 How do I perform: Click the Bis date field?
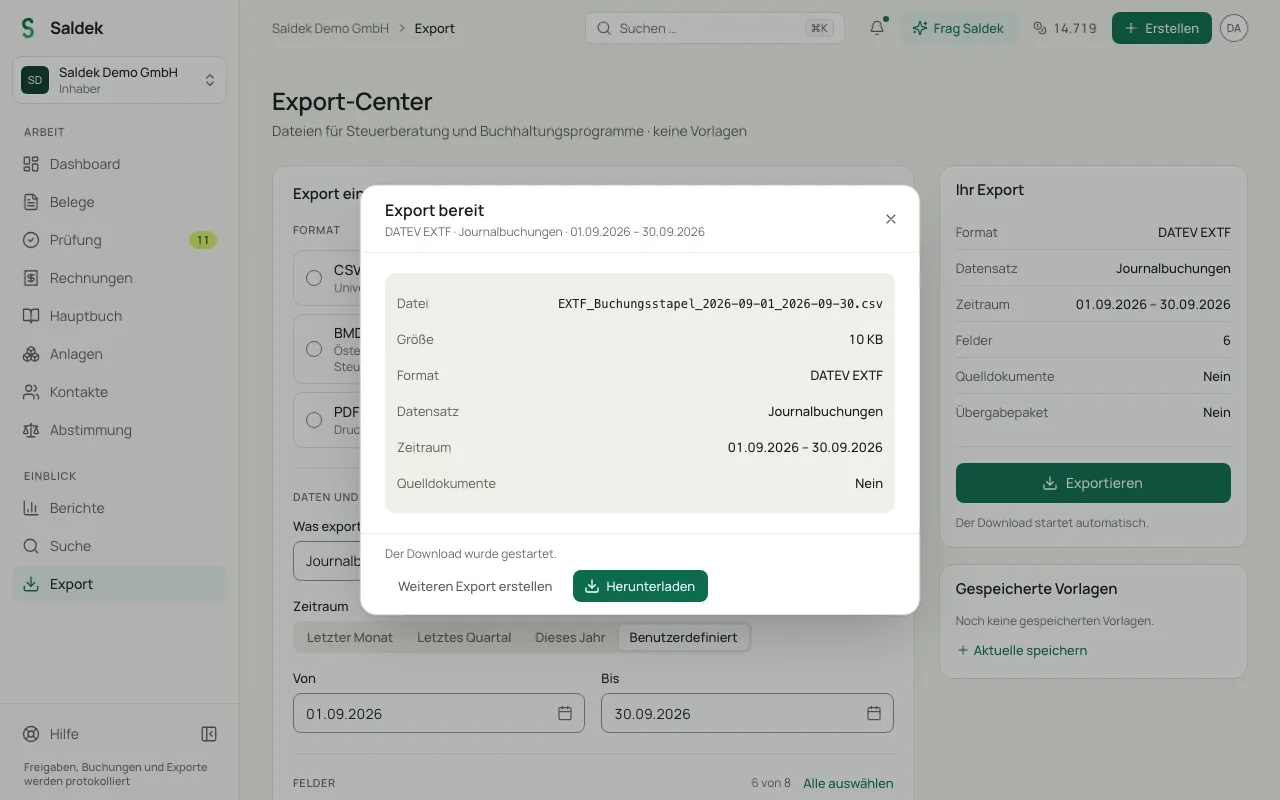click(x=747, y=713)
